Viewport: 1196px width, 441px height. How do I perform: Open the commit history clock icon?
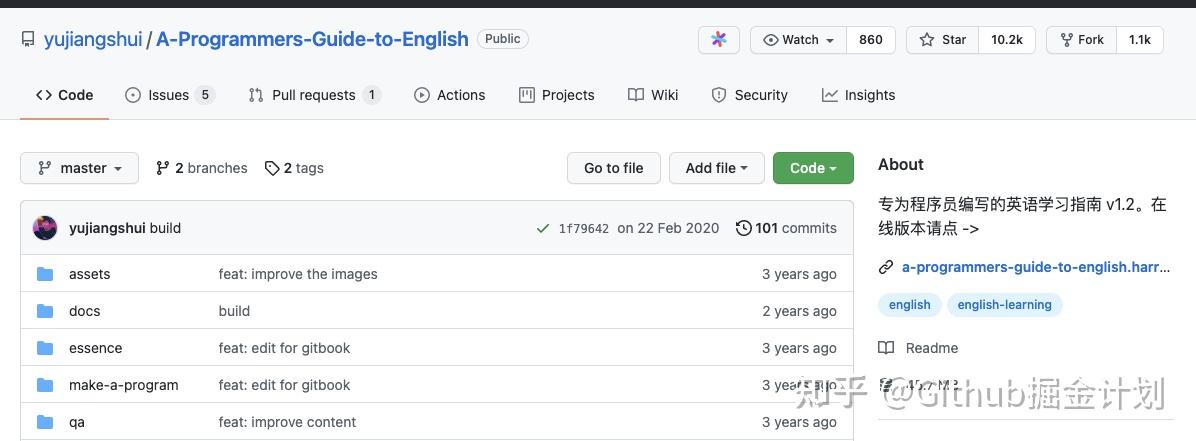[x=743, y=228]
